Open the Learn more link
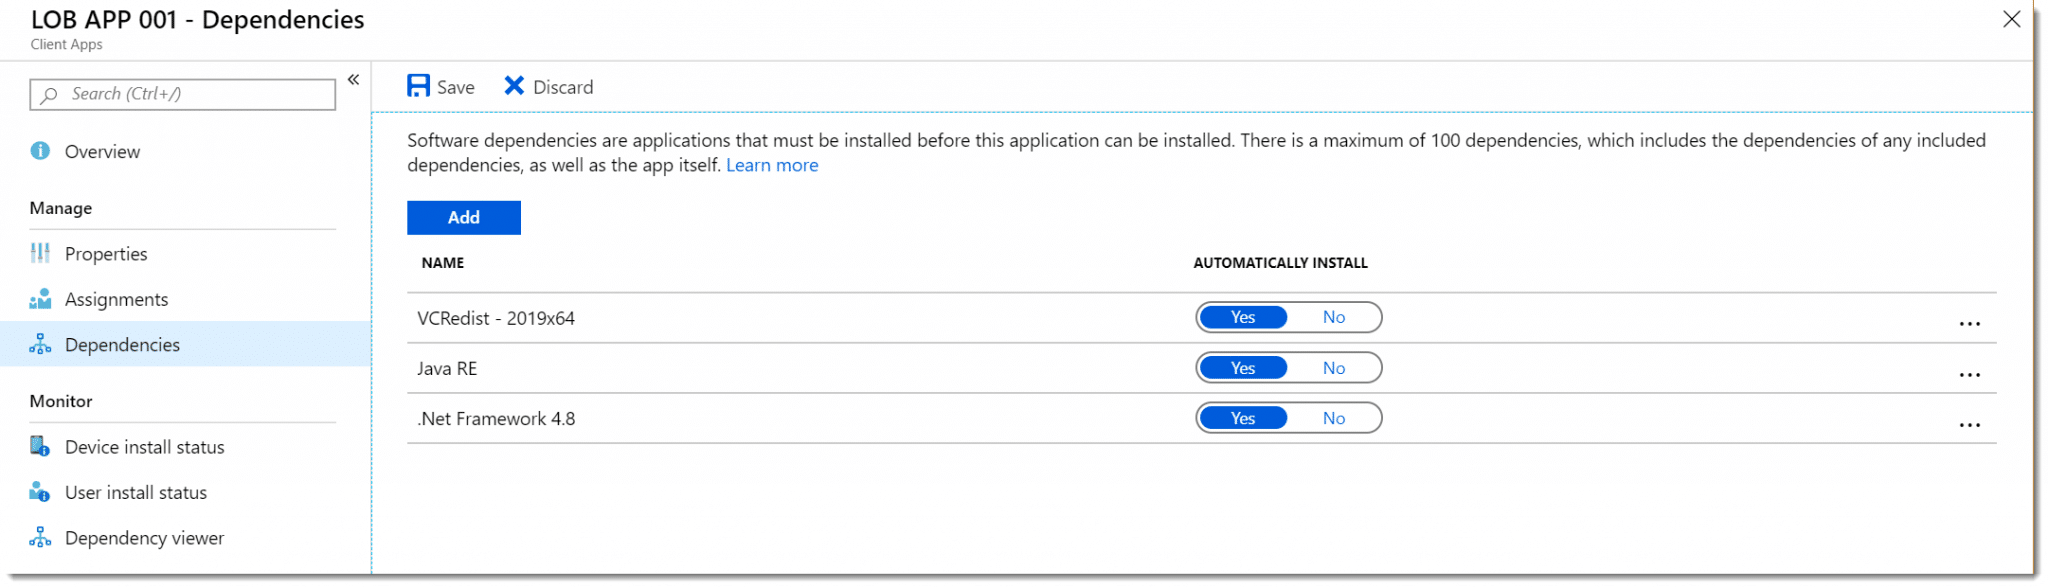Viewport: 2048px width, 588px height. point(772,164)
